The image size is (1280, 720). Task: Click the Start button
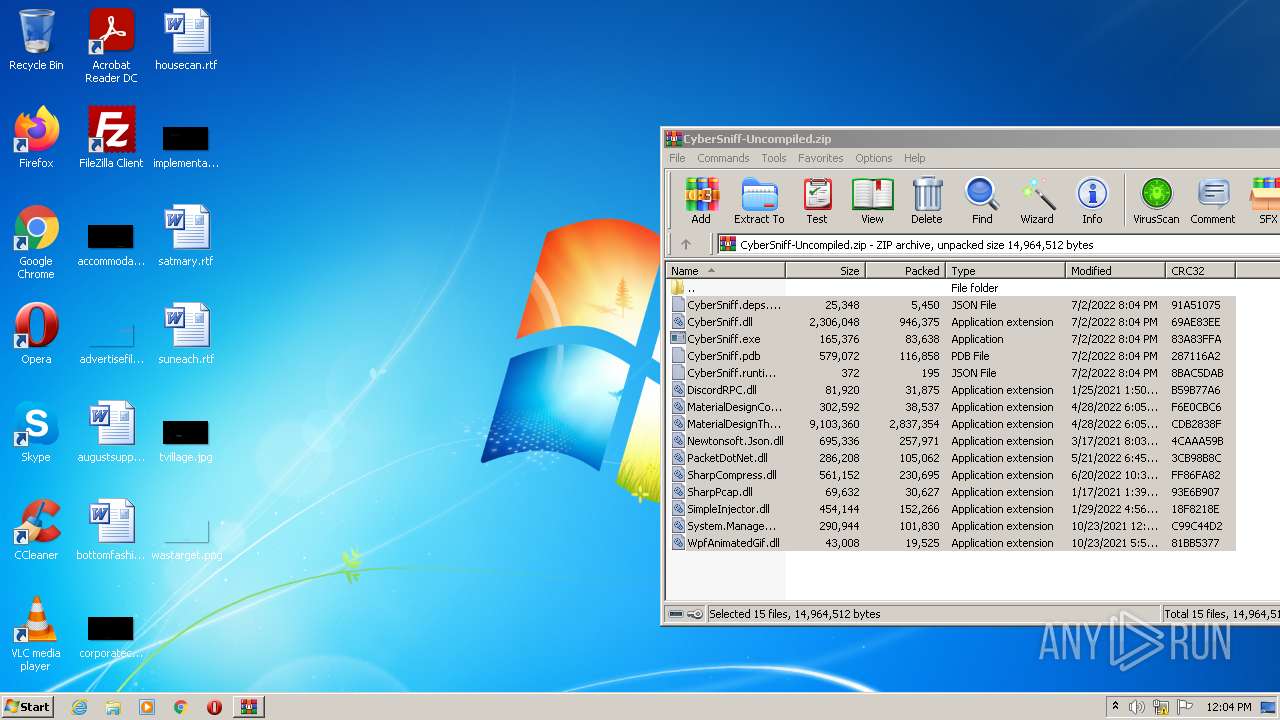pos(28,706)
